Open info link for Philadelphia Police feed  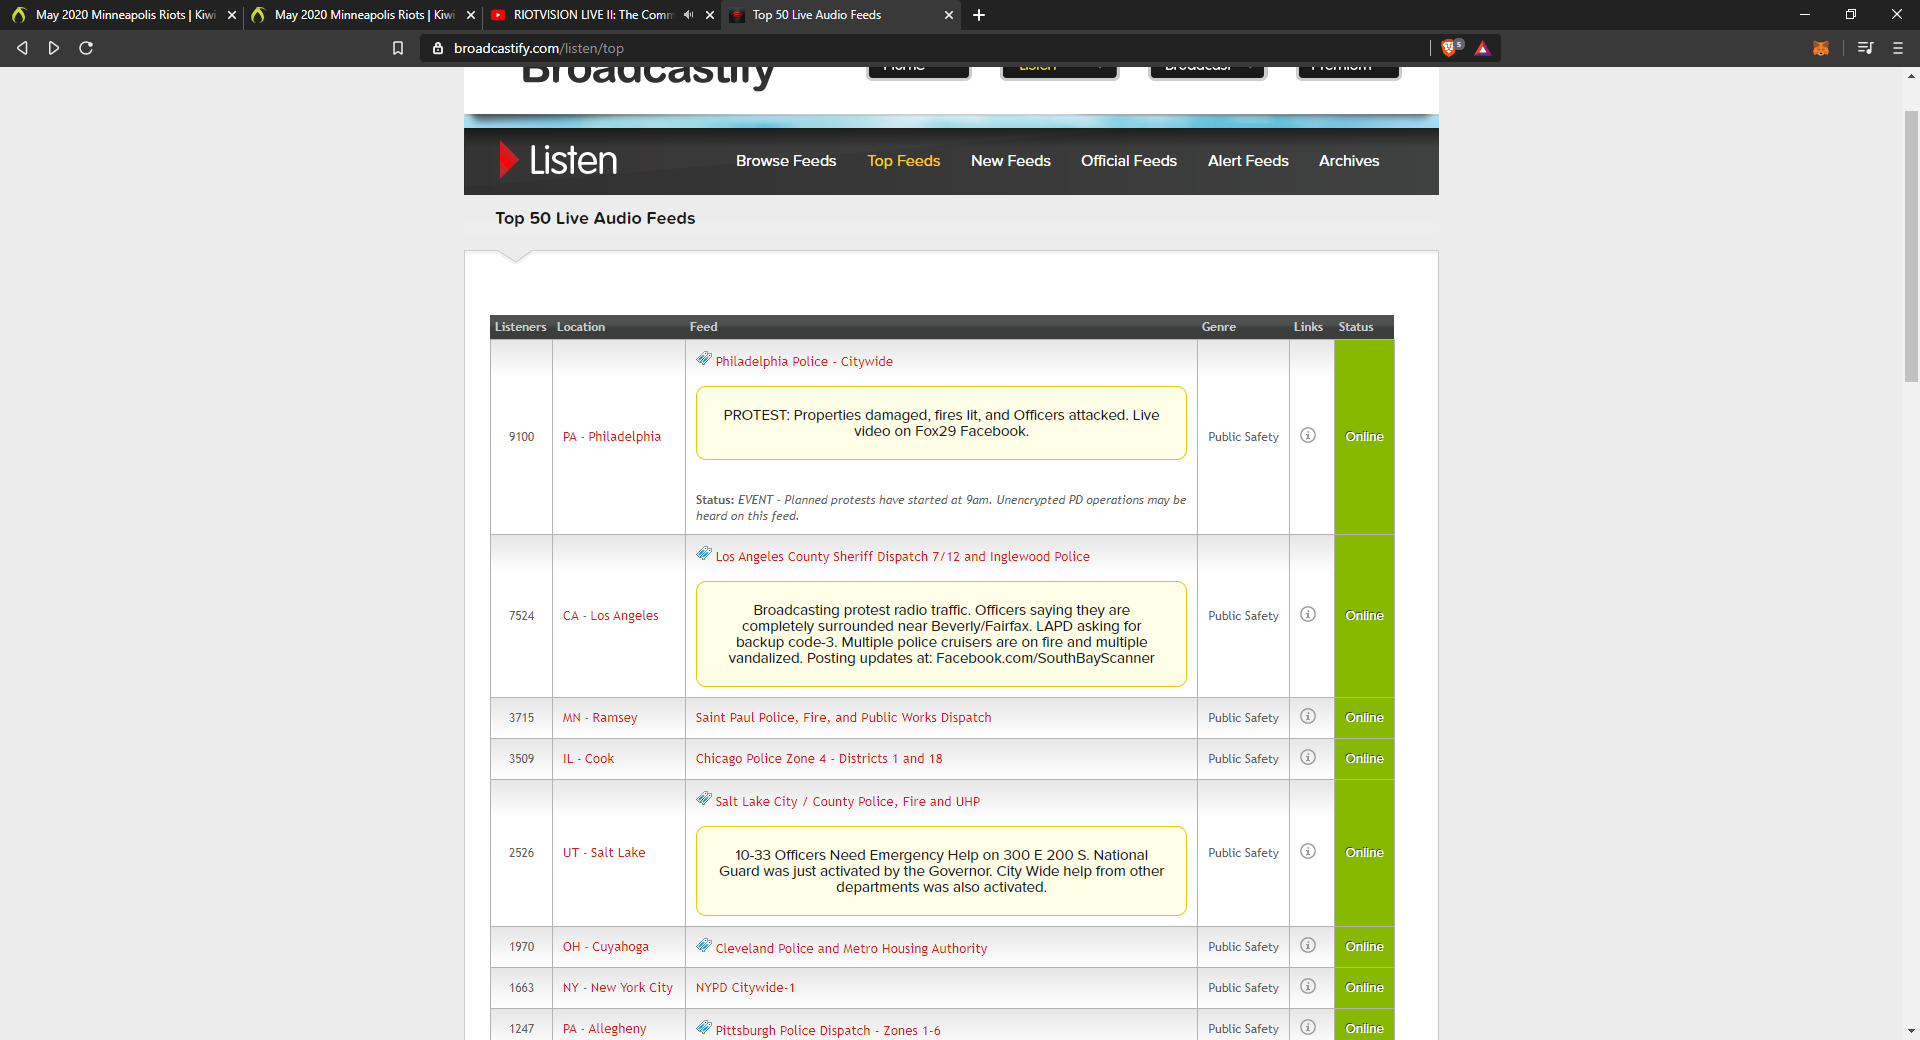pyautogui.click(x=1308, y=435)
